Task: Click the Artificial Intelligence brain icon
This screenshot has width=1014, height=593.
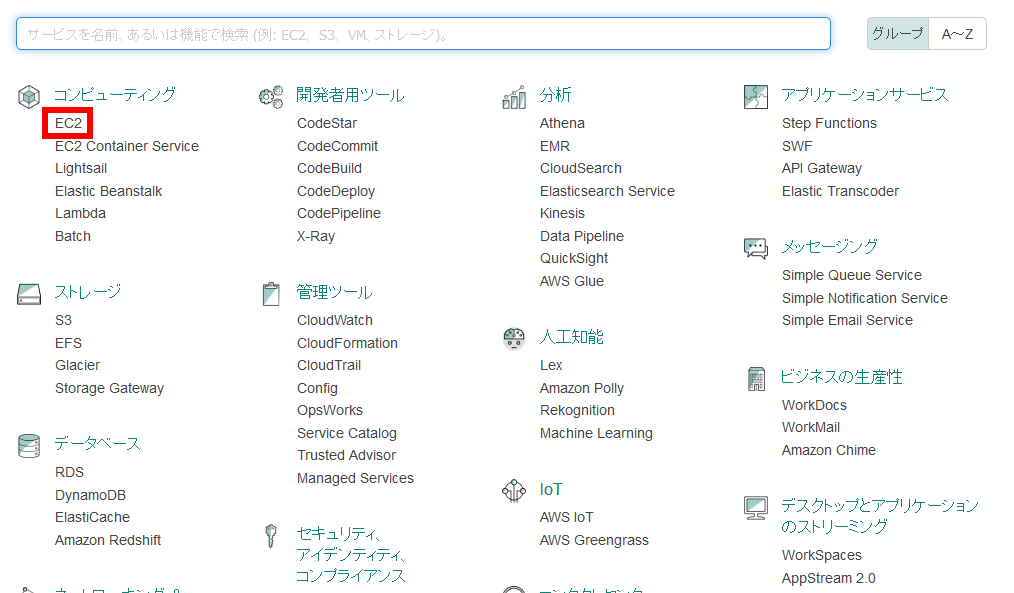Action: coord(514,338)
